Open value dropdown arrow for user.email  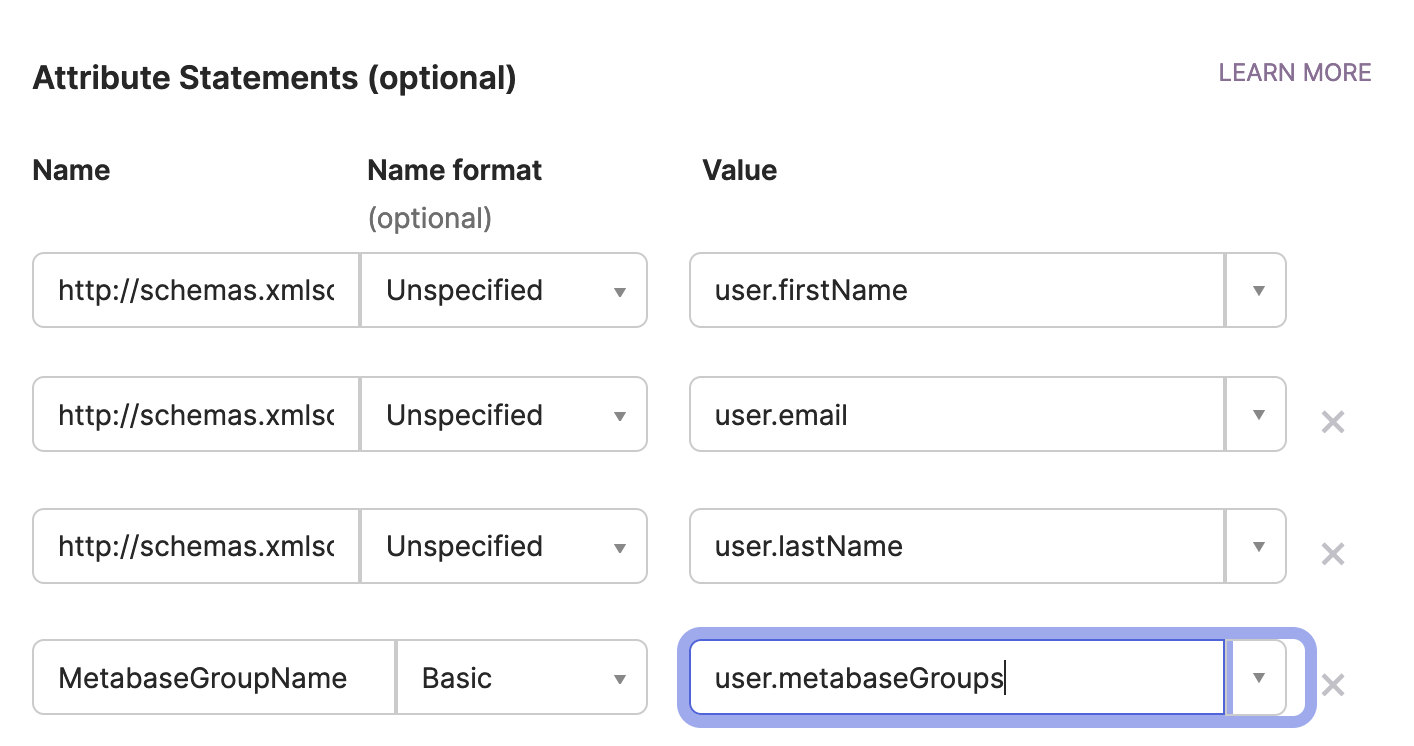click(1257, 415)
